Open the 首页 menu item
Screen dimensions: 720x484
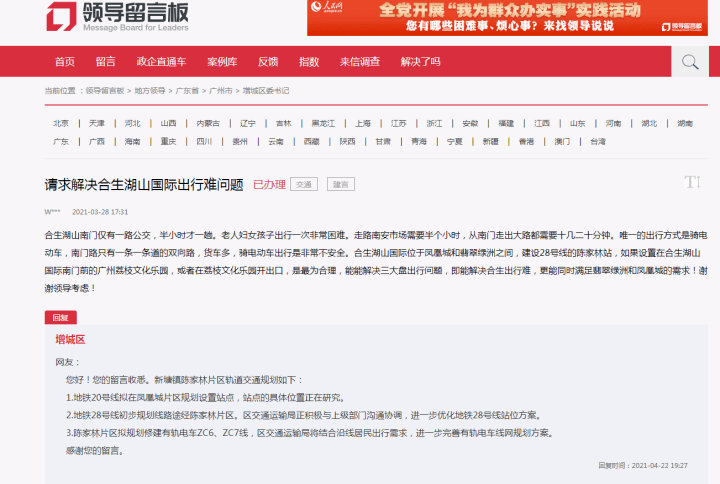click(65, 62)
